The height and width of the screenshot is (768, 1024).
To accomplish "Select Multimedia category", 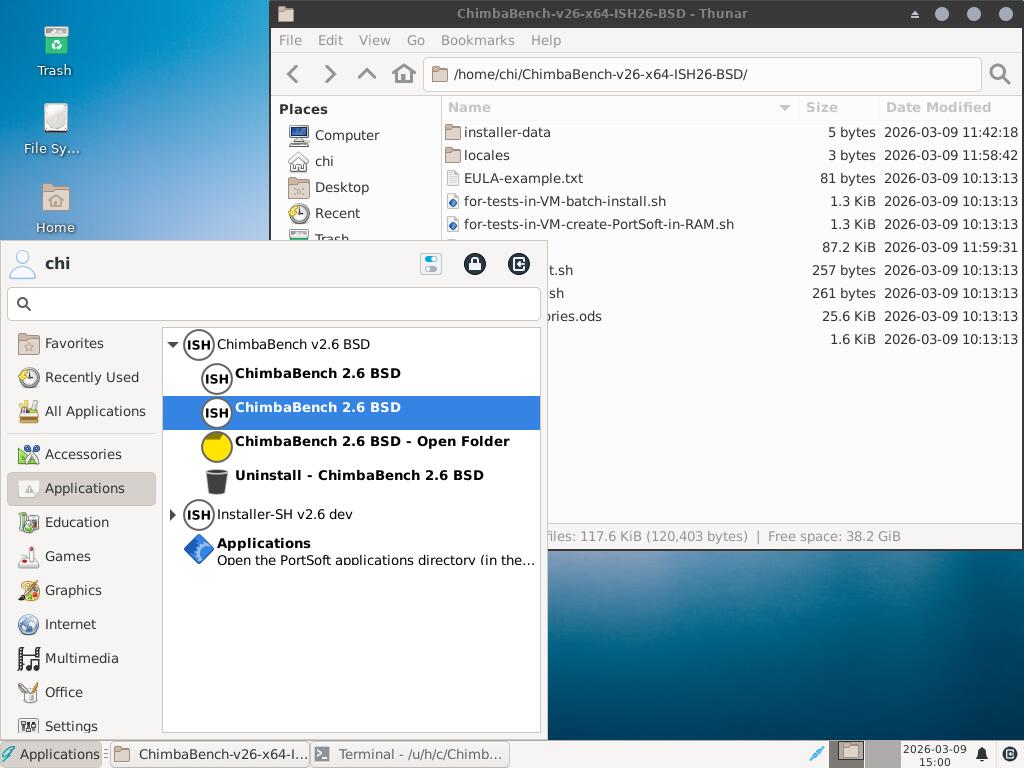I will tap(82, 658).
